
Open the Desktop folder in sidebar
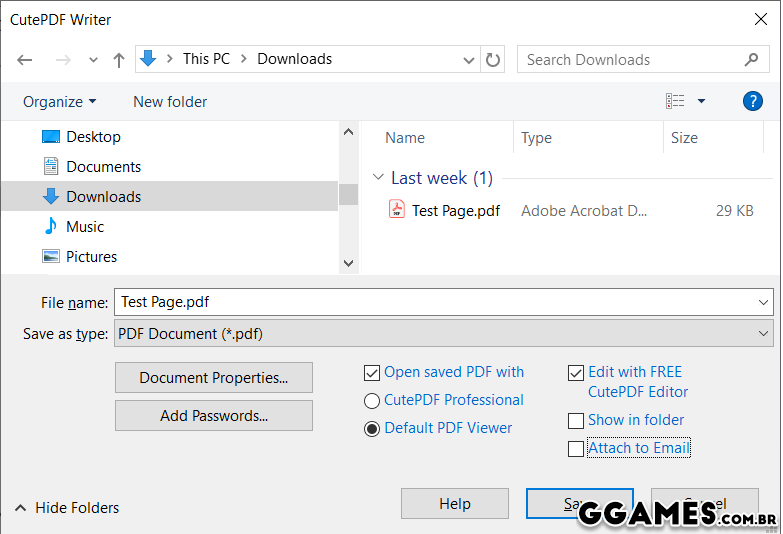coord(93,137)
